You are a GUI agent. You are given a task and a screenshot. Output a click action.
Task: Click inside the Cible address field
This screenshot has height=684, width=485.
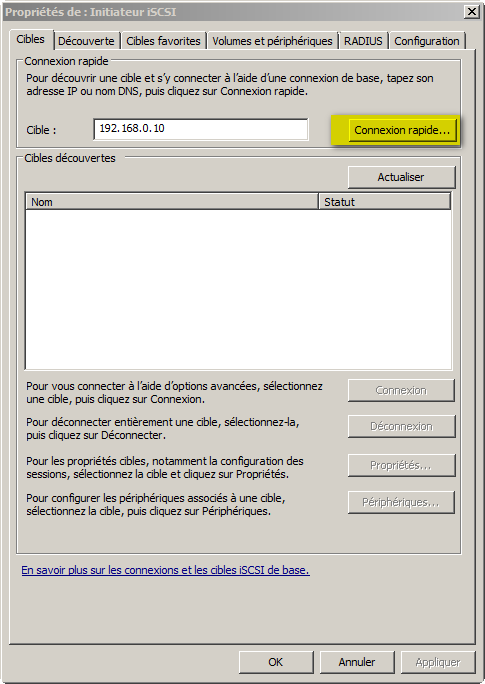[x=201, y=129]
